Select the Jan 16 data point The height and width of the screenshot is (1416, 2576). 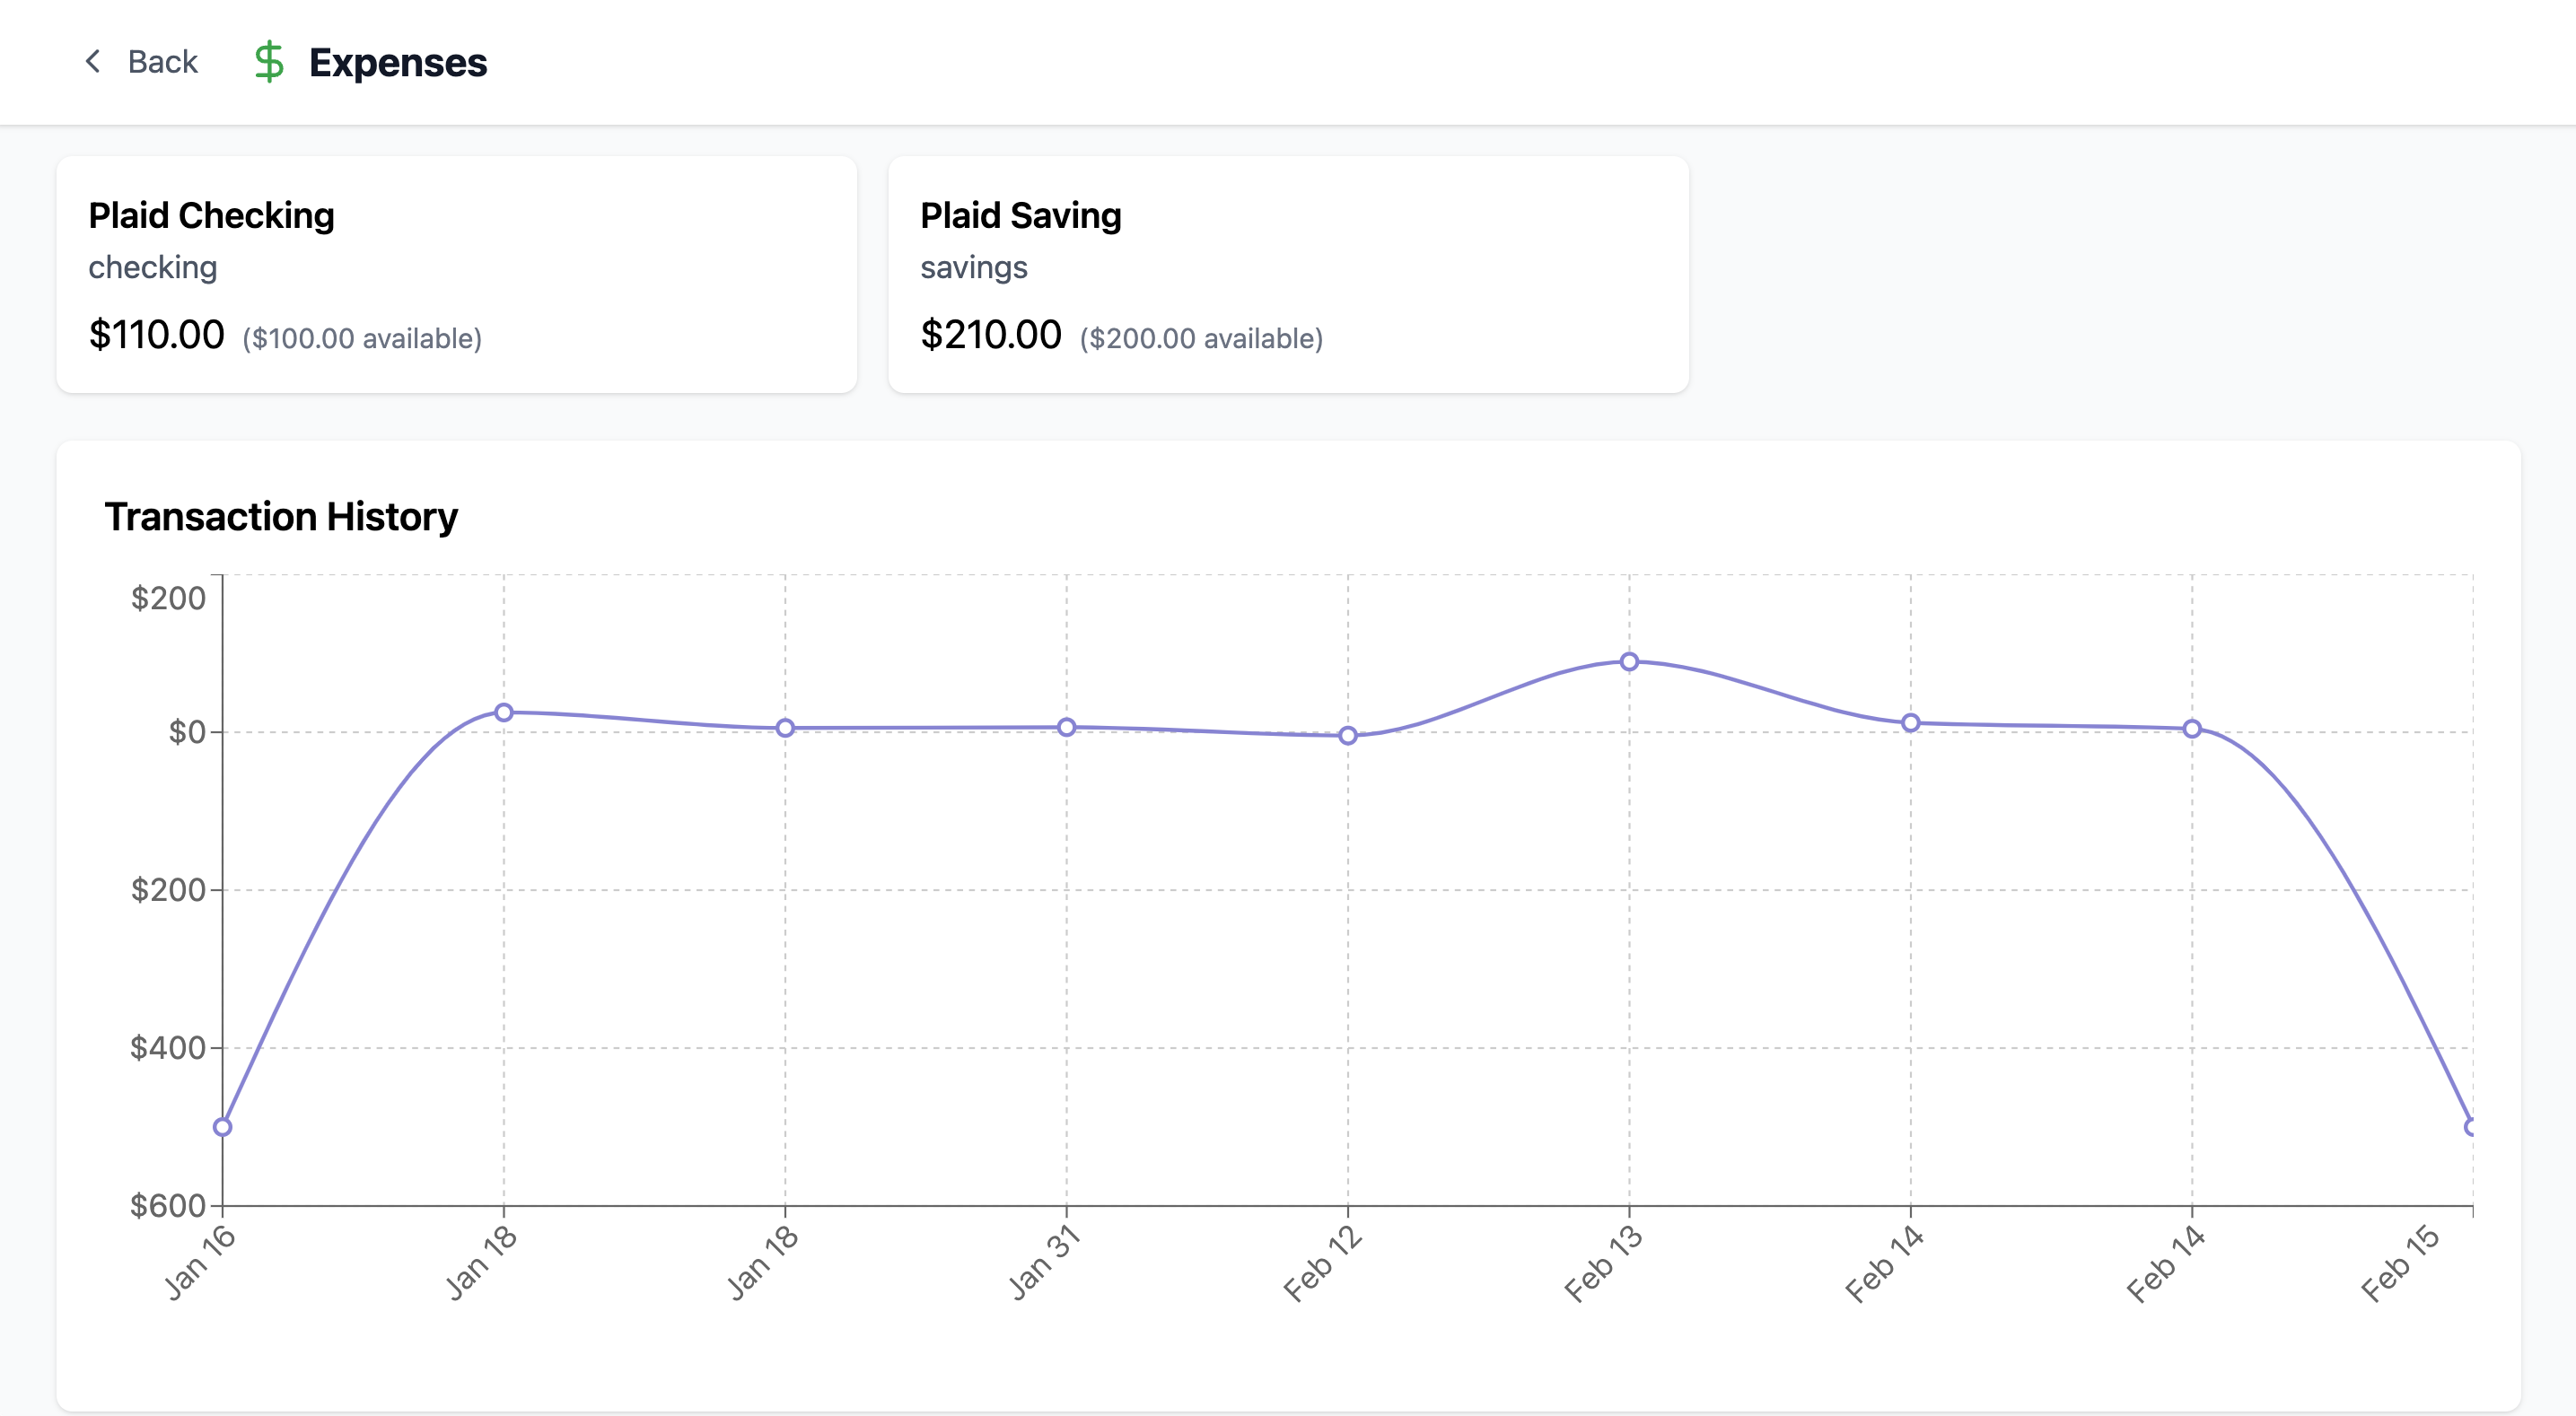[x=223, y=1127]
